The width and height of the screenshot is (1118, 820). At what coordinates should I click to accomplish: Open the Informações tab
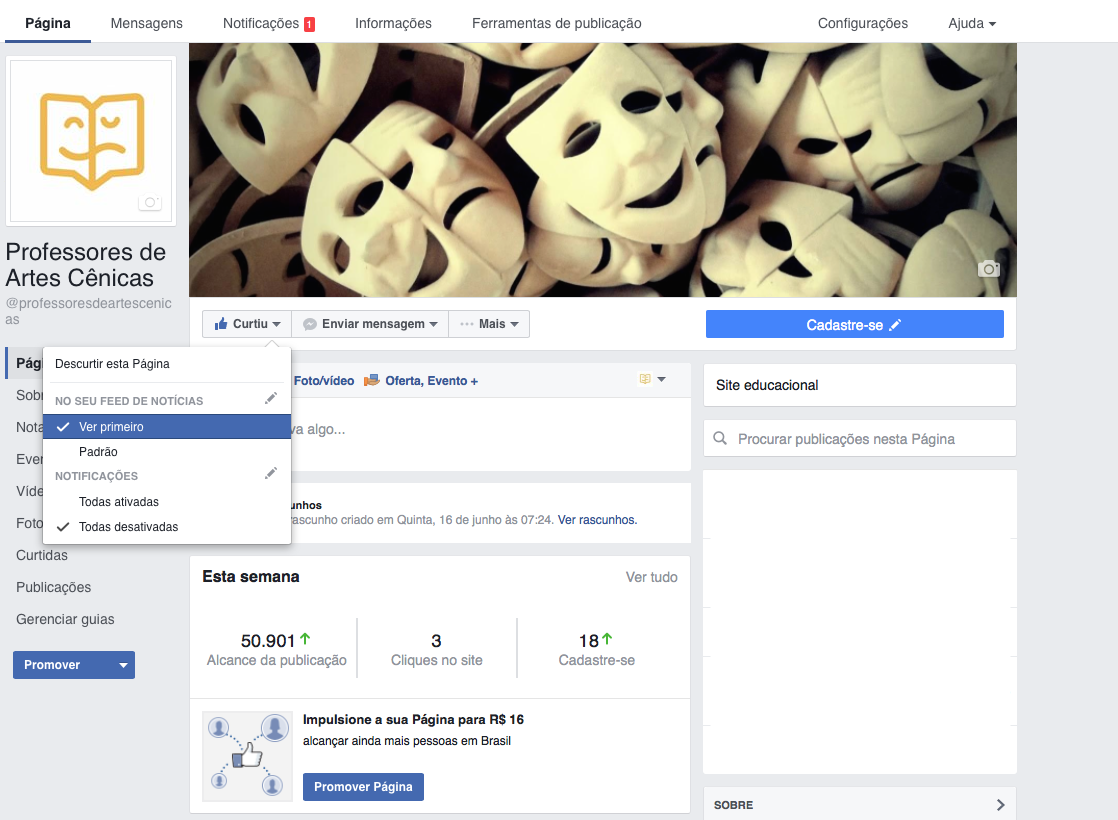click(x=394, y=23)
